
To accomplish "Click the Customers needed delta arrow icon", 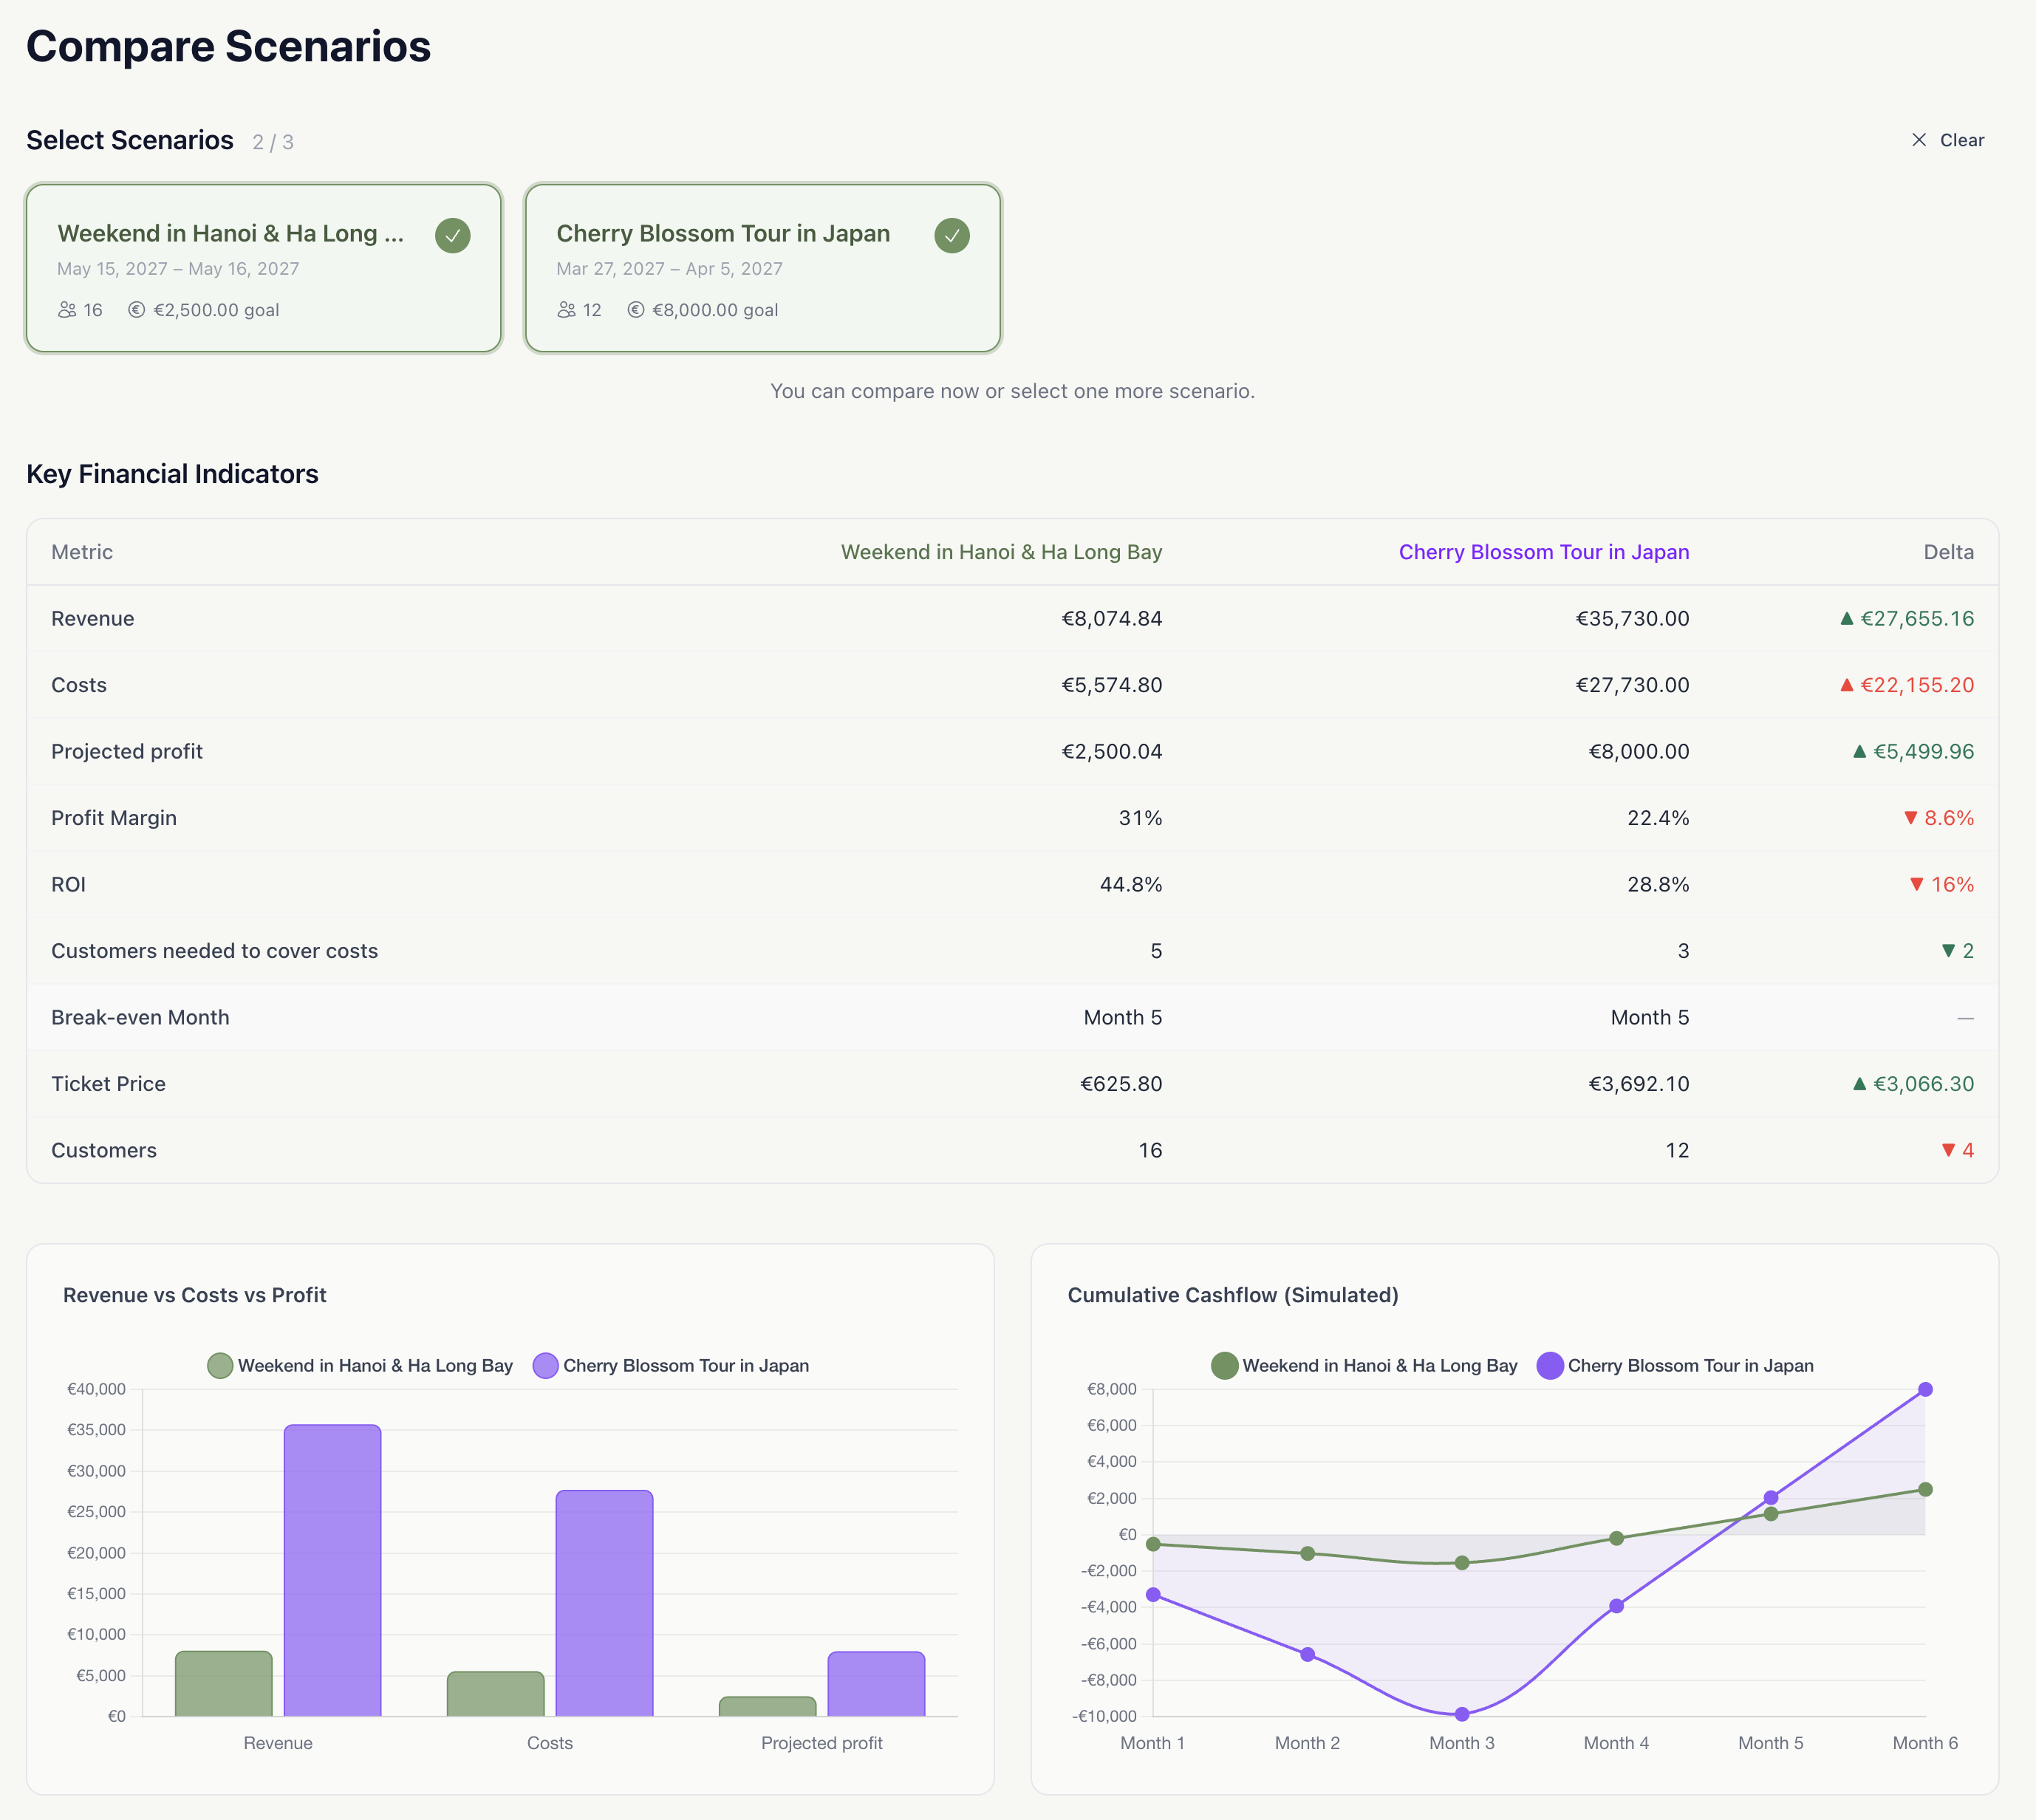I will (1948, 951).
